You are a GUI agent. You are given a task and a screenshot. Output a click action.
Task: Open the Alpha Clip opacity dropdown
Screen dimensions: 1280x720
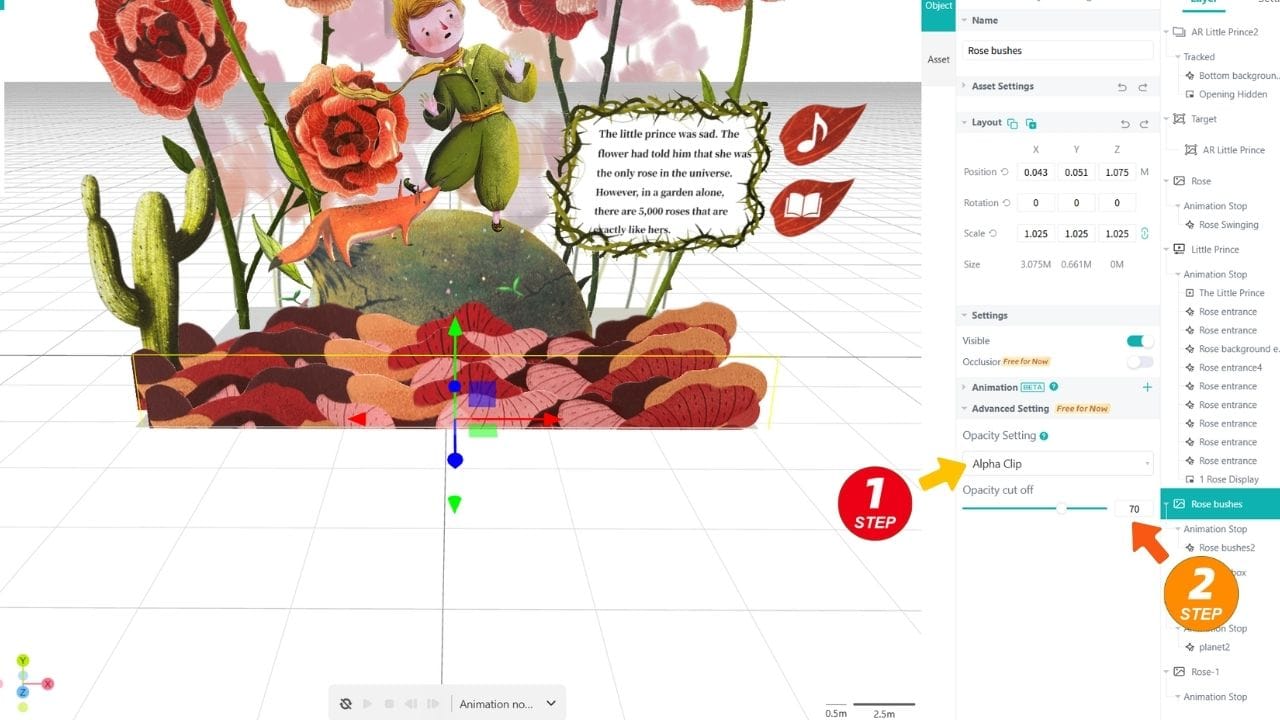[x=1057, y=464]
